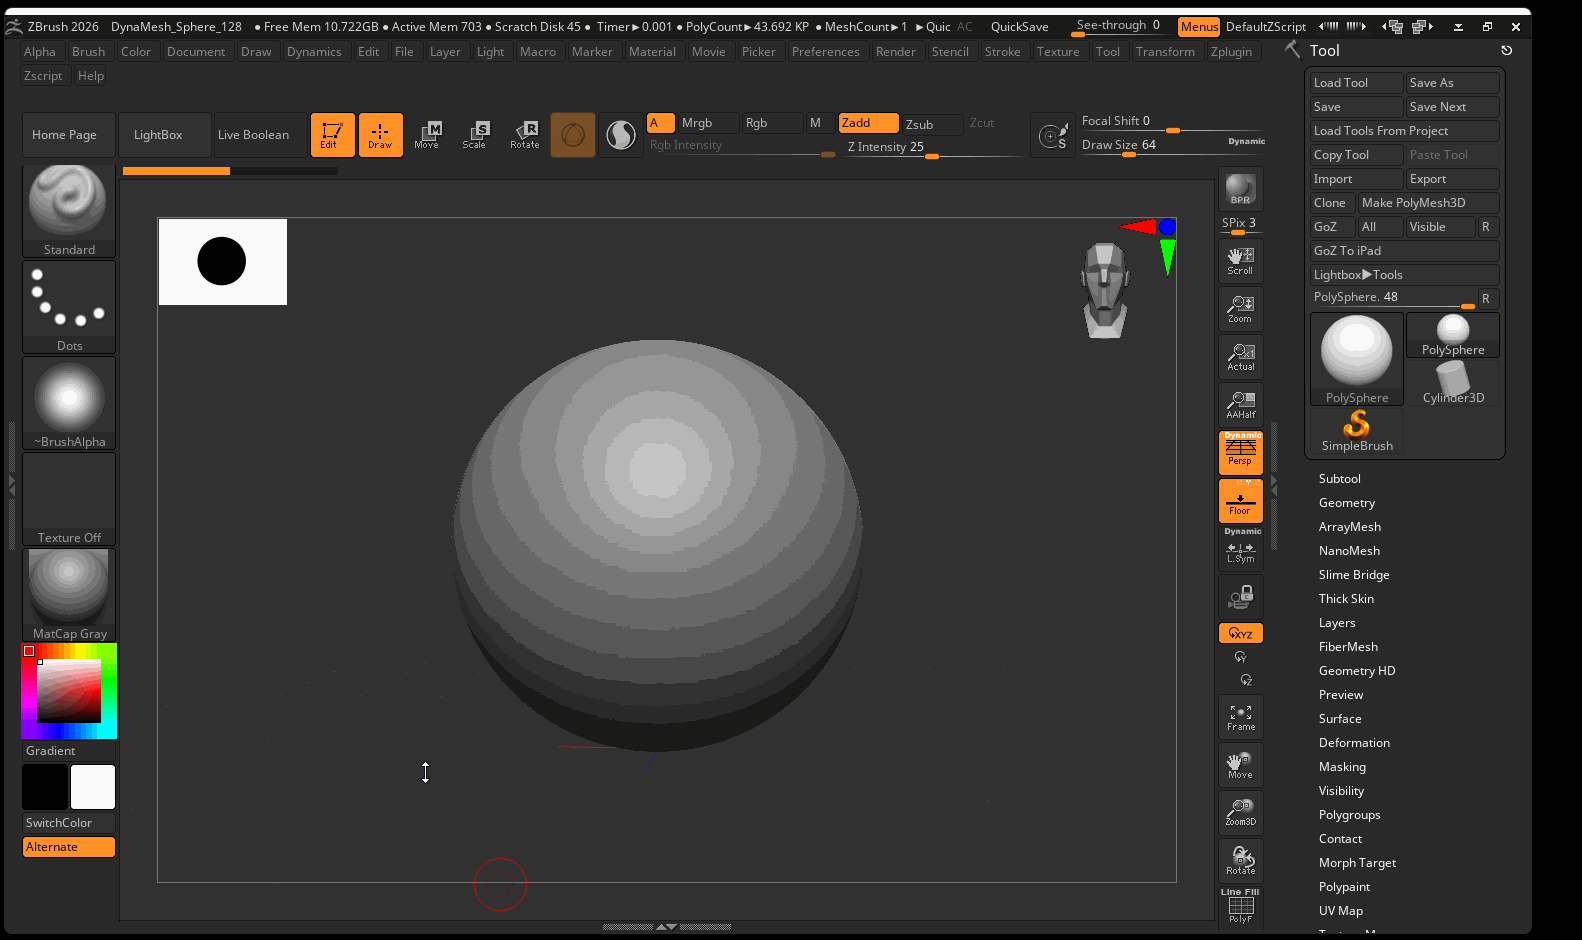Click the BPR render icon
Screen dimensions: 1582x940
pyautogui.click(x=1240, y=189)
